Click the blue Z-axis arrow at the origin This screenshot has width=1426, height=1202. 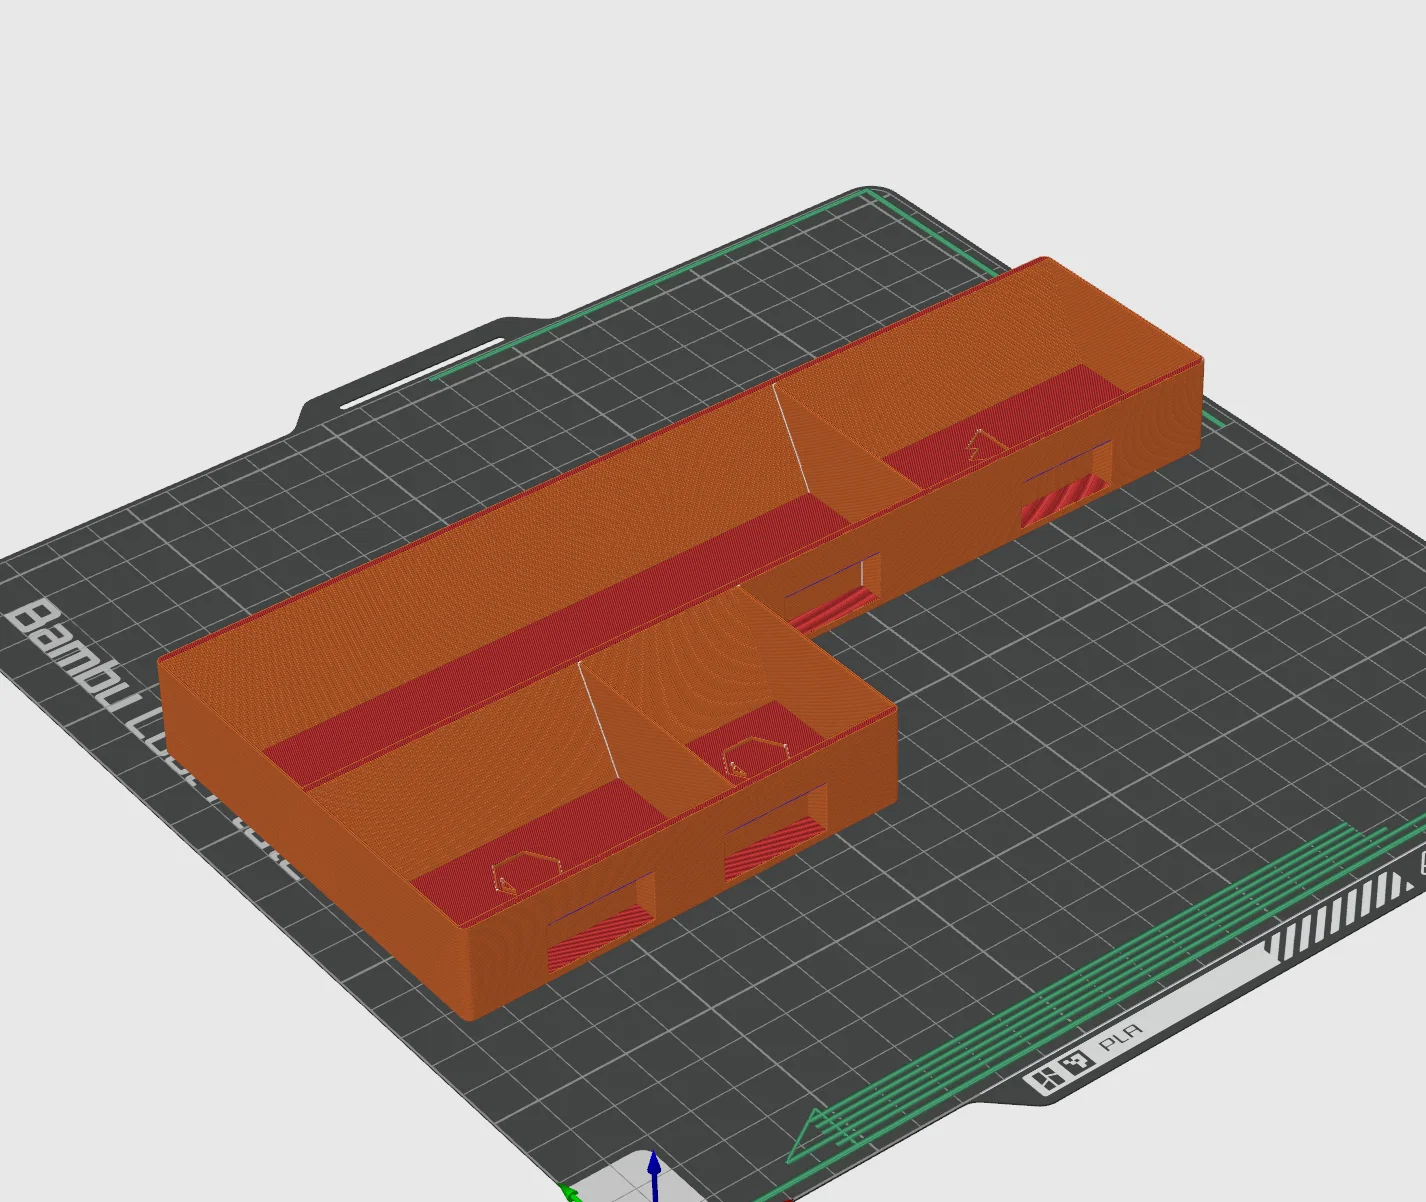[x=654, y=1176]
